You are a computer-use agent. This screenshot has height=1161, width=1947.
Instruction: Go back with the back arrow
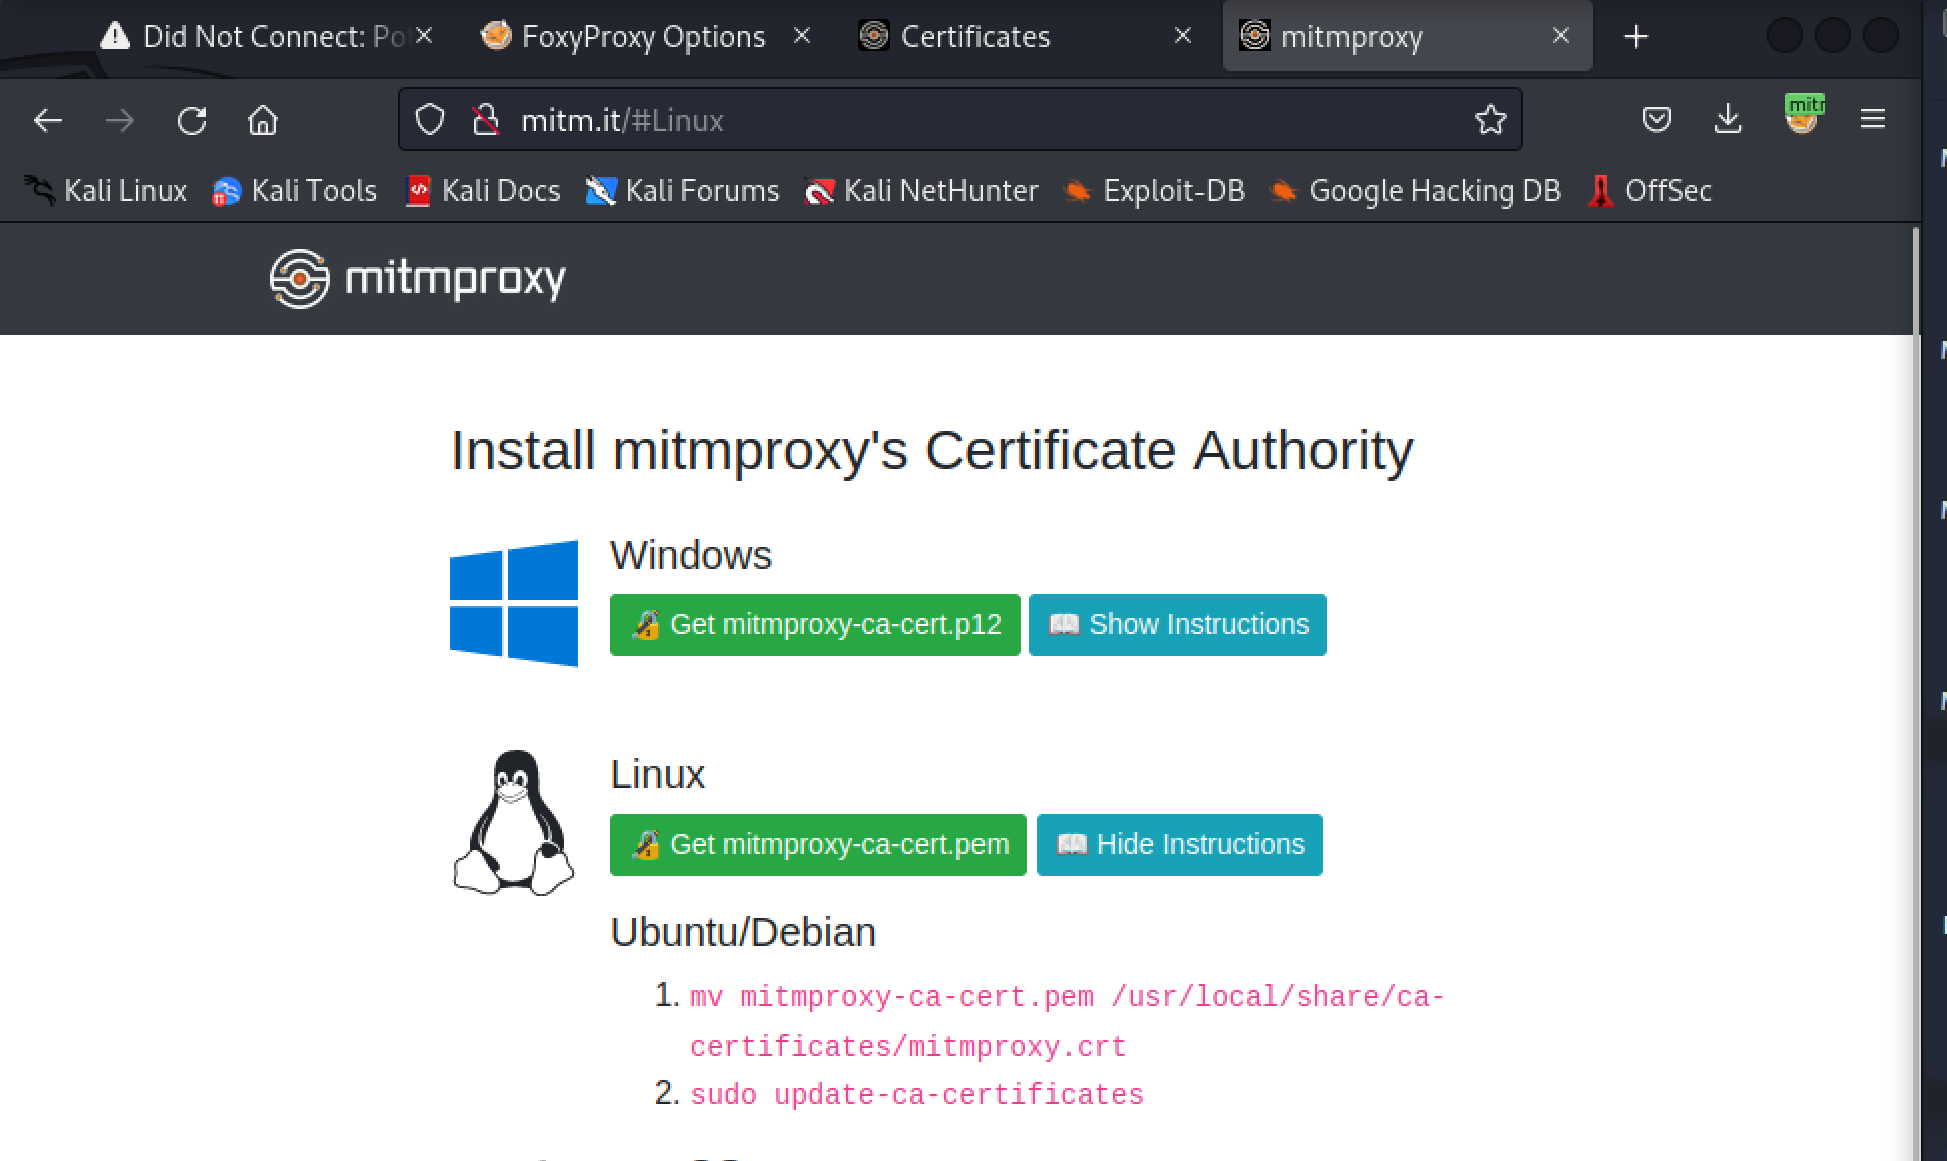click(48, 121)
